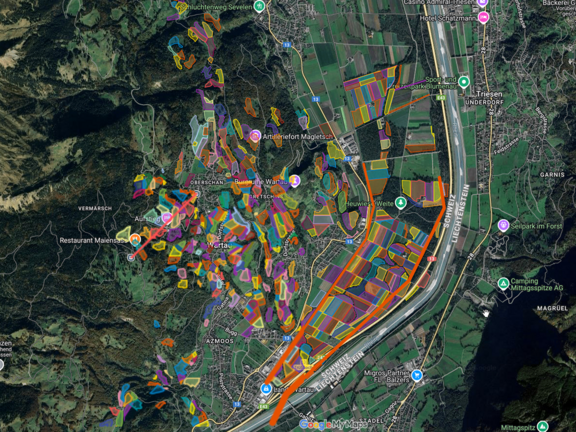Click the Schluchtenweg Sevelen green hiking pin

[x=259, y=6]
